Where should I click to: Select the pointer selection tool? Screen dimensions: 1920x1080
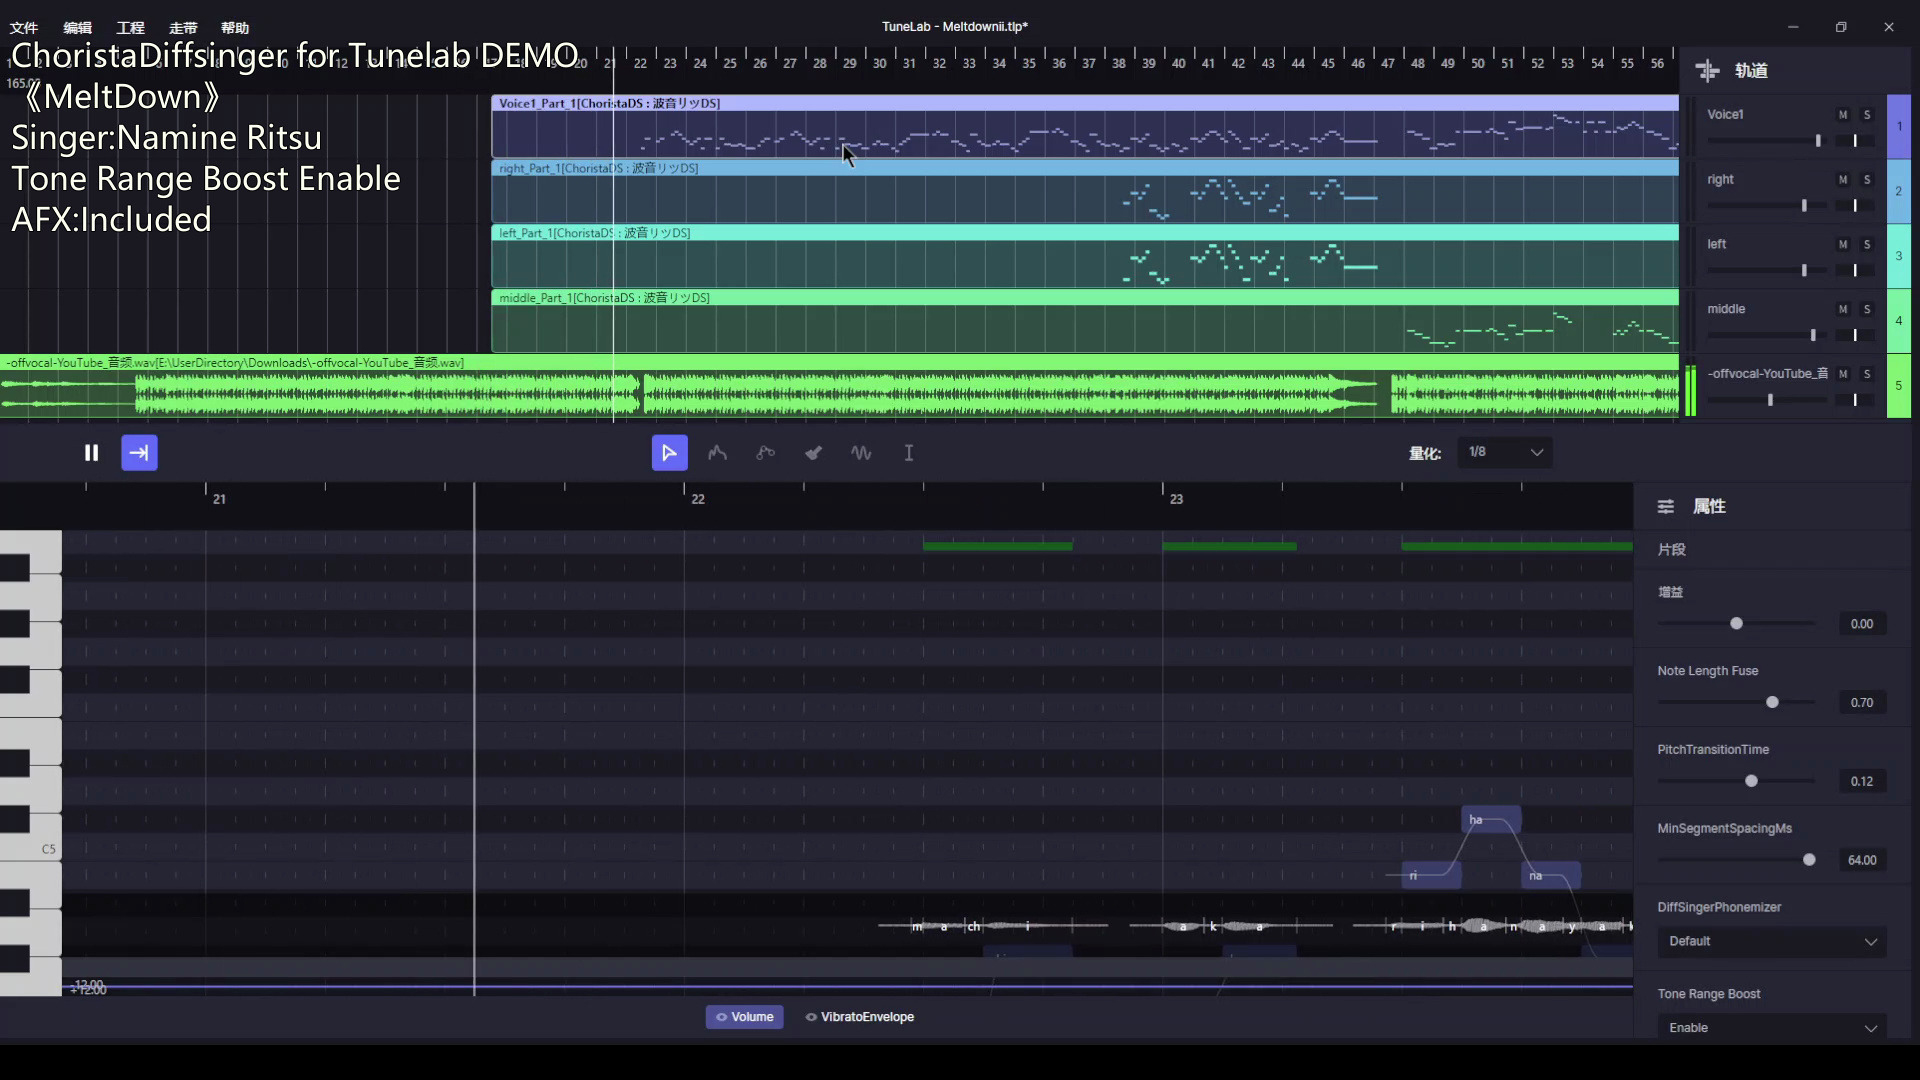[x=669, y=453]
